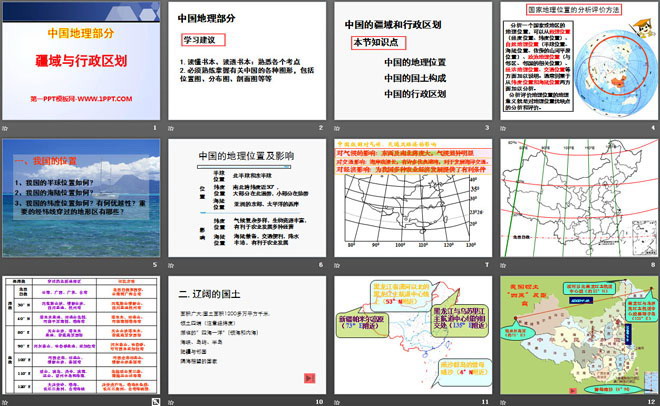Click slide number 6 label
The height and width of the screenshot is (406, 660).
321,265
